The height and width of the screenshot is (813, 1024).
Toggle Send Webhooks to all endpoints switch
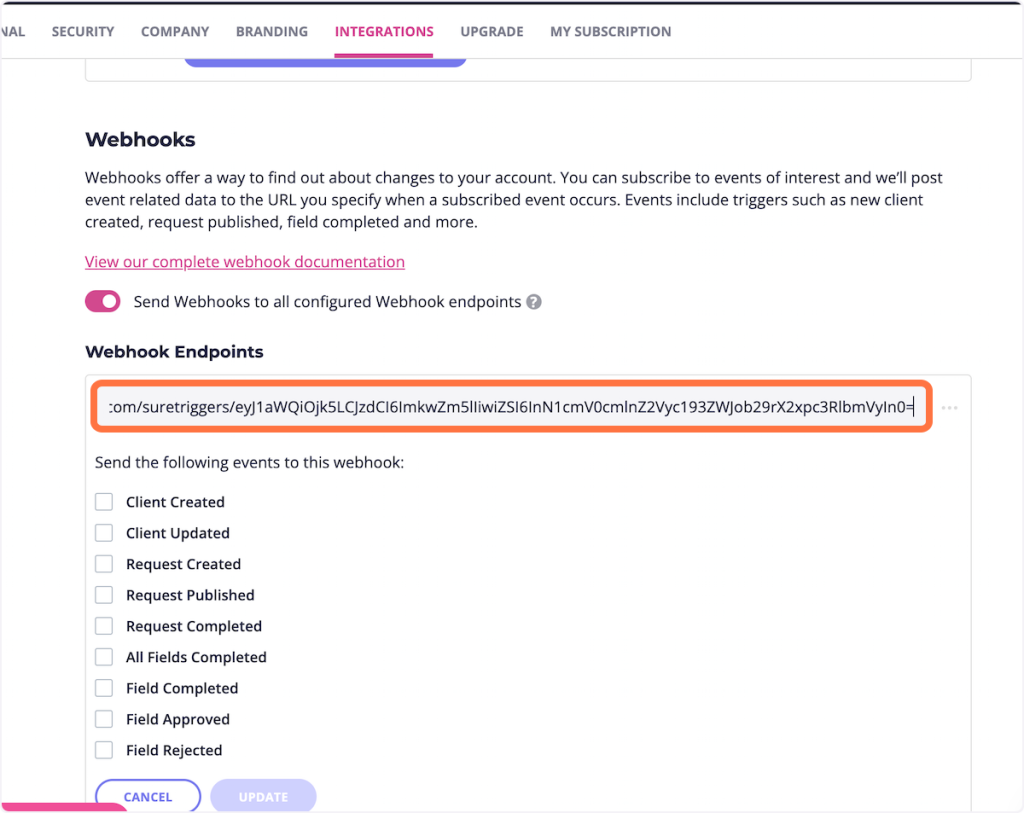point(103,302)
